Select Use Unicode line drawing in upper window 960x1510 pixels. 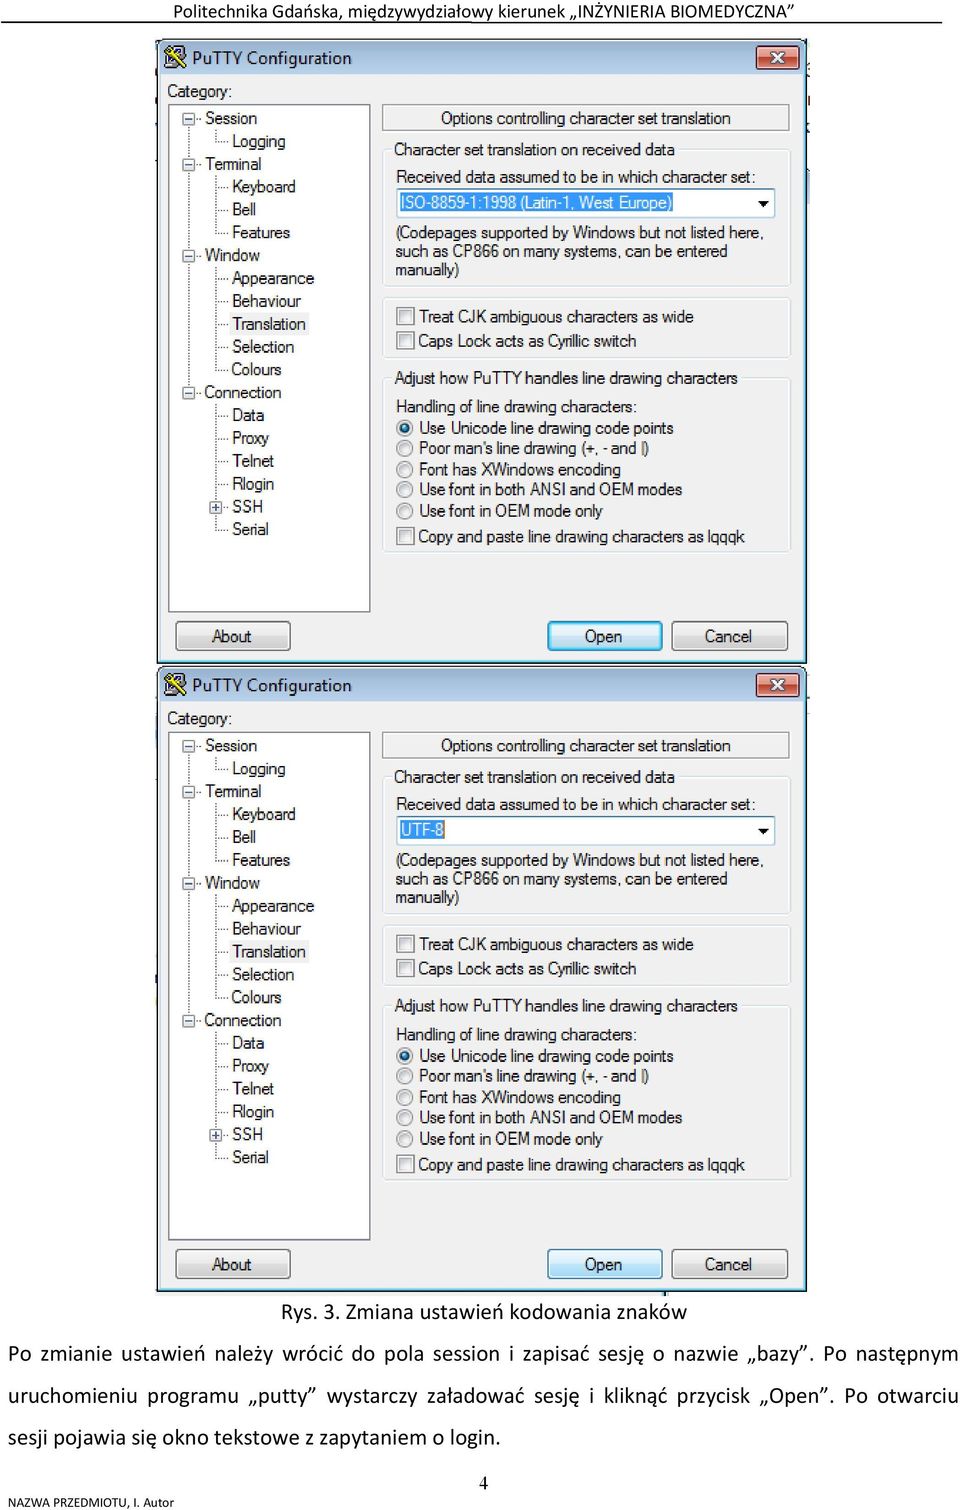(405, 428)
